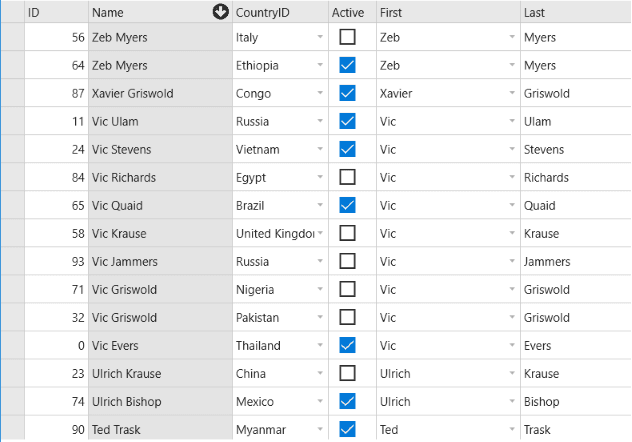Screen dimensions: 632x442
Task: Expand the United Kingdom country dropdown
Action: (x=320, y=233)
